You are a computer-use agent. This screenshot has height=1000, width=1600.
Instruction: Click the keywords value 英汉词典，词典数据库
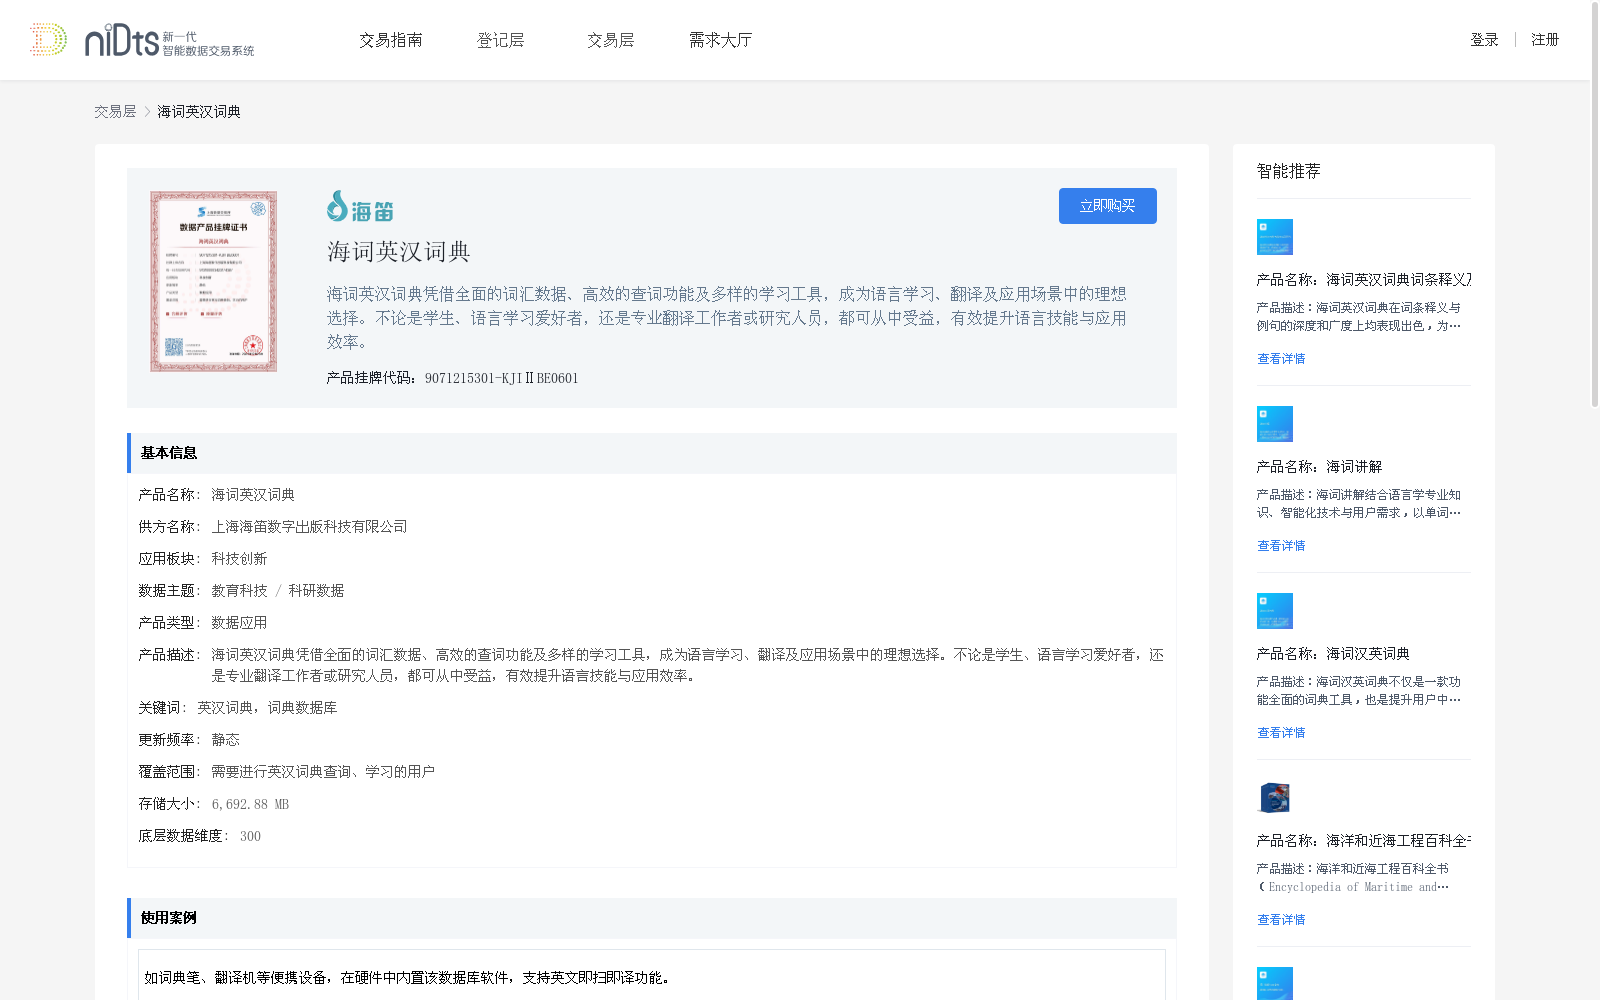click(267, 708)
